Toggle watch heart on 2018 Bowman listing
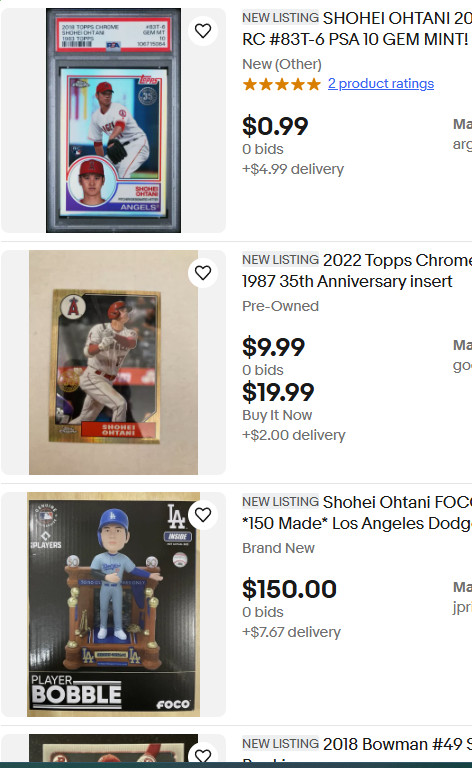Image resolution: width=472 pixels, height=768 pixels. pyautogui.click(x=203, y=754)
